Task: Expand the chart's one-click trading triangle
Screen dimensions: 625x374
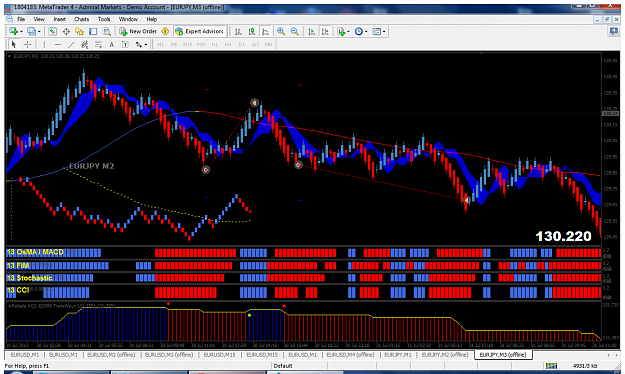Action: [x=10, y=56]
